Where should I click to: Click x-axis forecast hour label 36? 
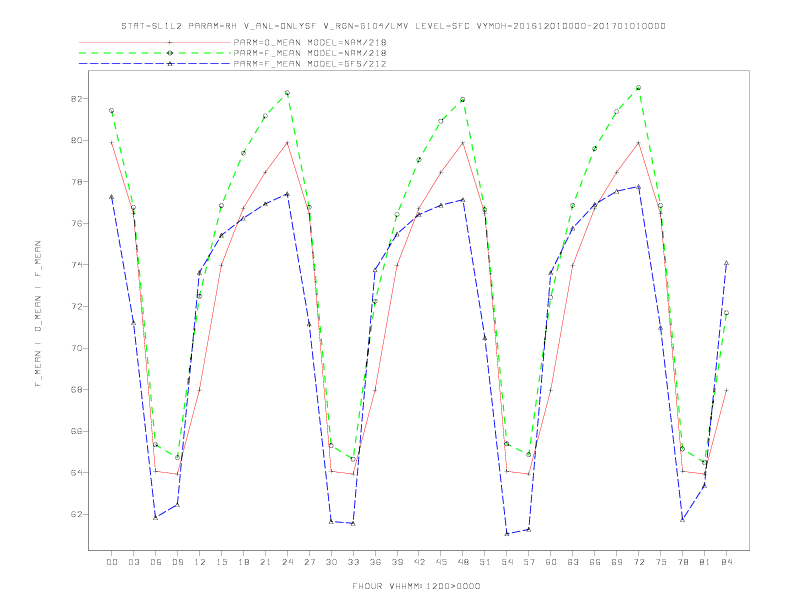375,562
